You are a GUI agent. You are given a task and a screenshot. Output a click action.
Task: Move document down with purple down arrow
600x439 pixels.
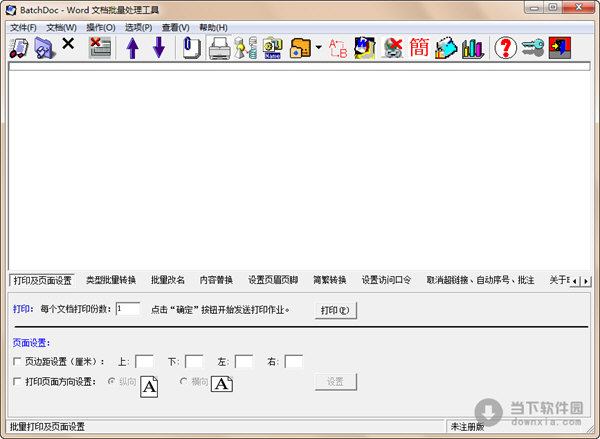click(x=159, y=48)
